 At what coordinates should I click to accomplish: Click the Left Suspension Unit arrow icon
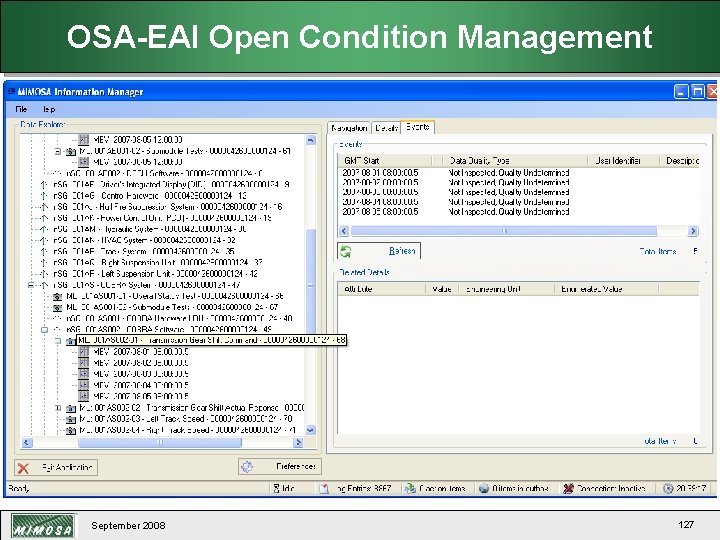point(44,274)
